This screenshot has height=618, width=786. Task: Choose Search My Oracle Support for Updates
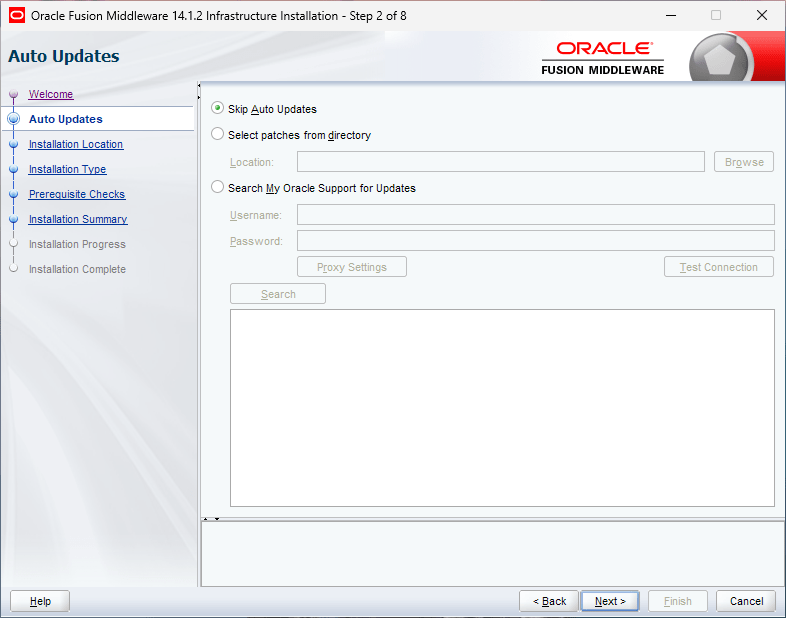[x=217, y=187]
